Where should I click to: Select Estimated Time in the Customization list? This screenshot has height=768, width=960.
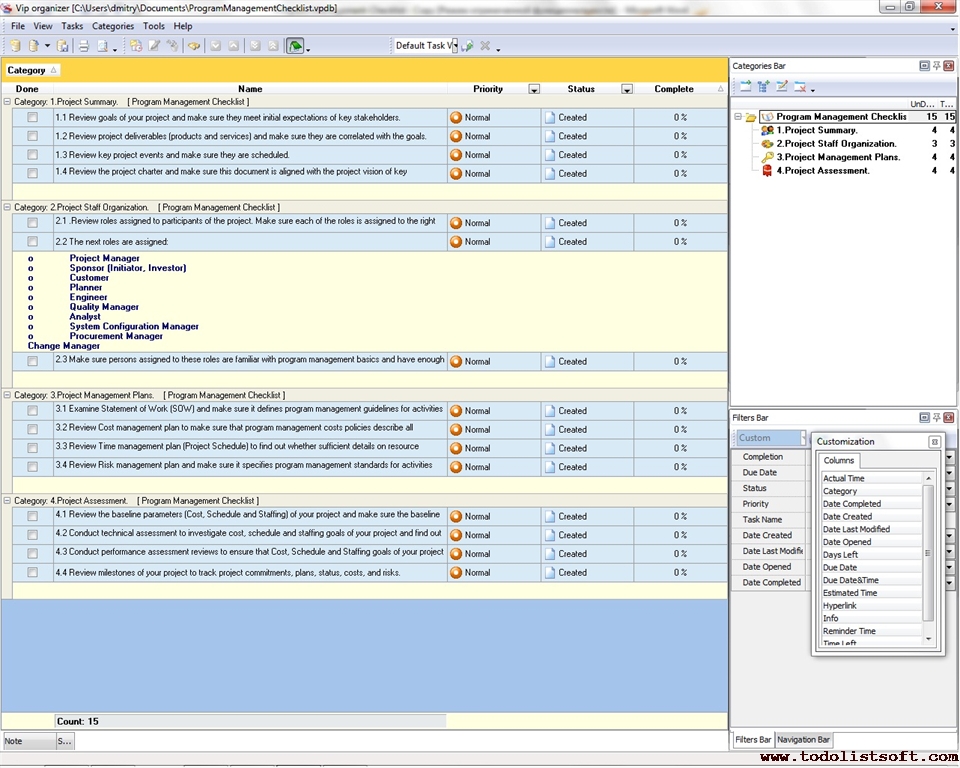tap(849, 593)
